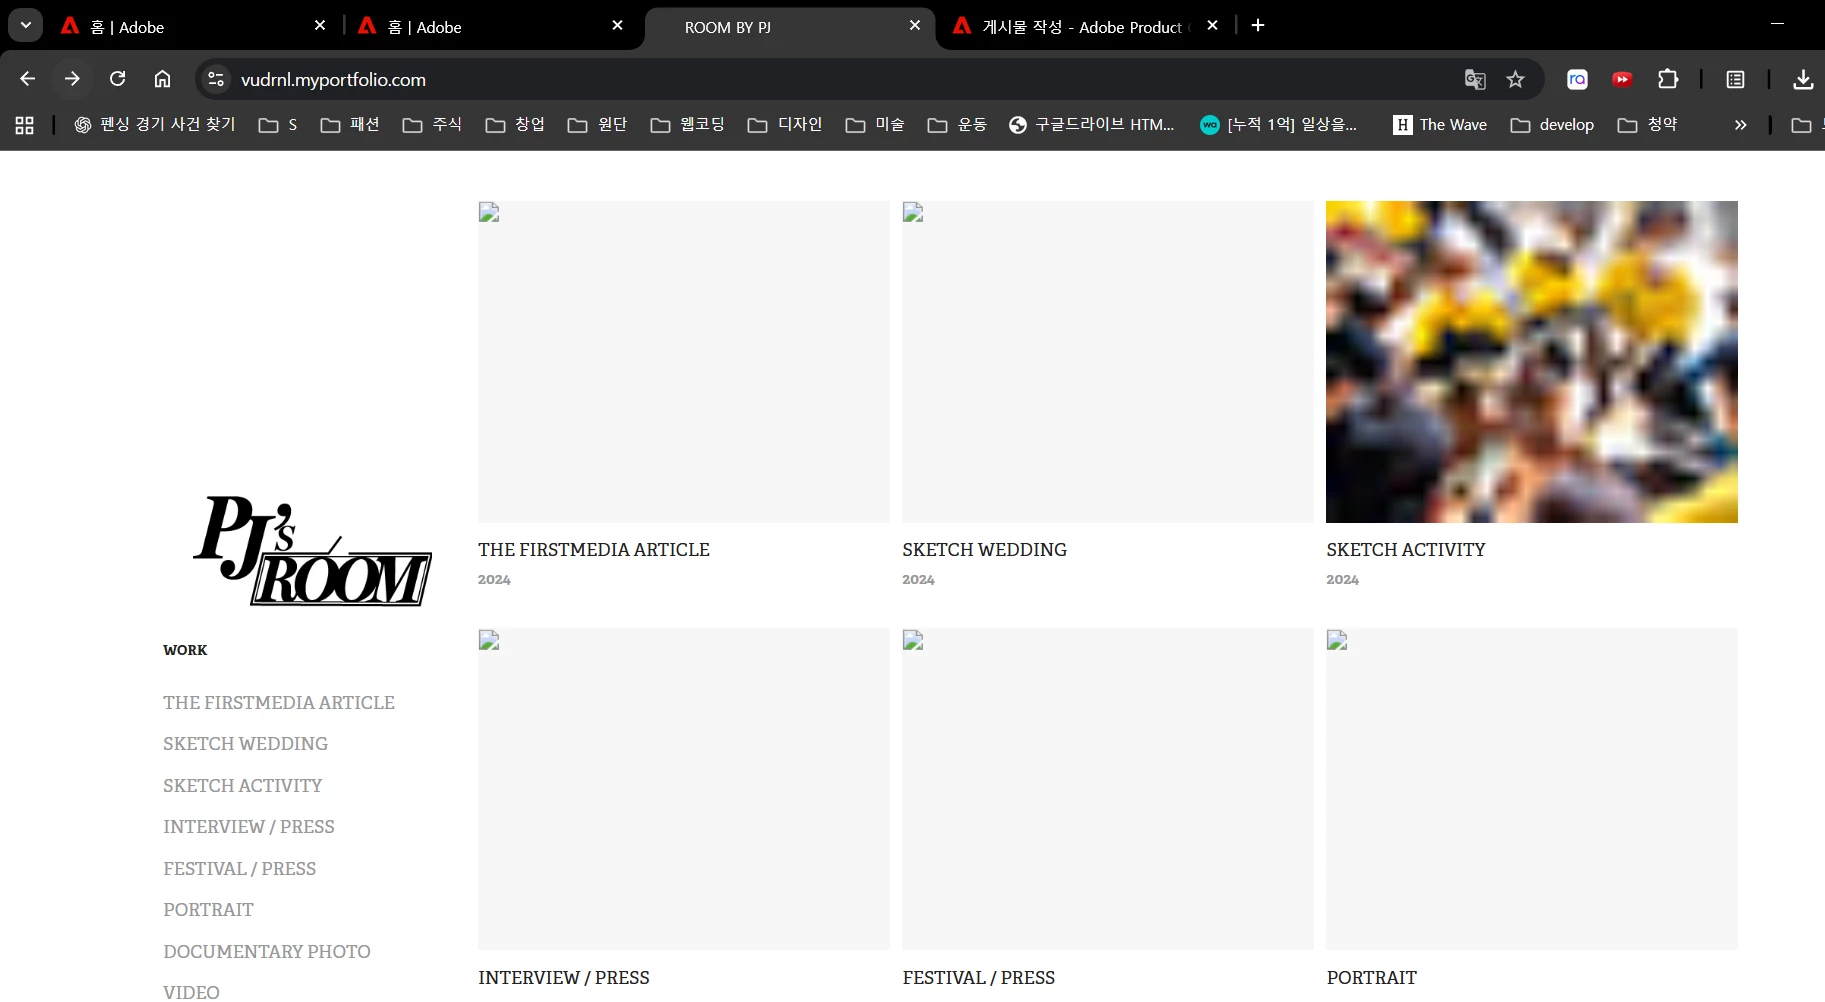Click SKETCH ACTIVITY title under gallery card
Viewport: 1825px width, 1002px height.
1406,549
